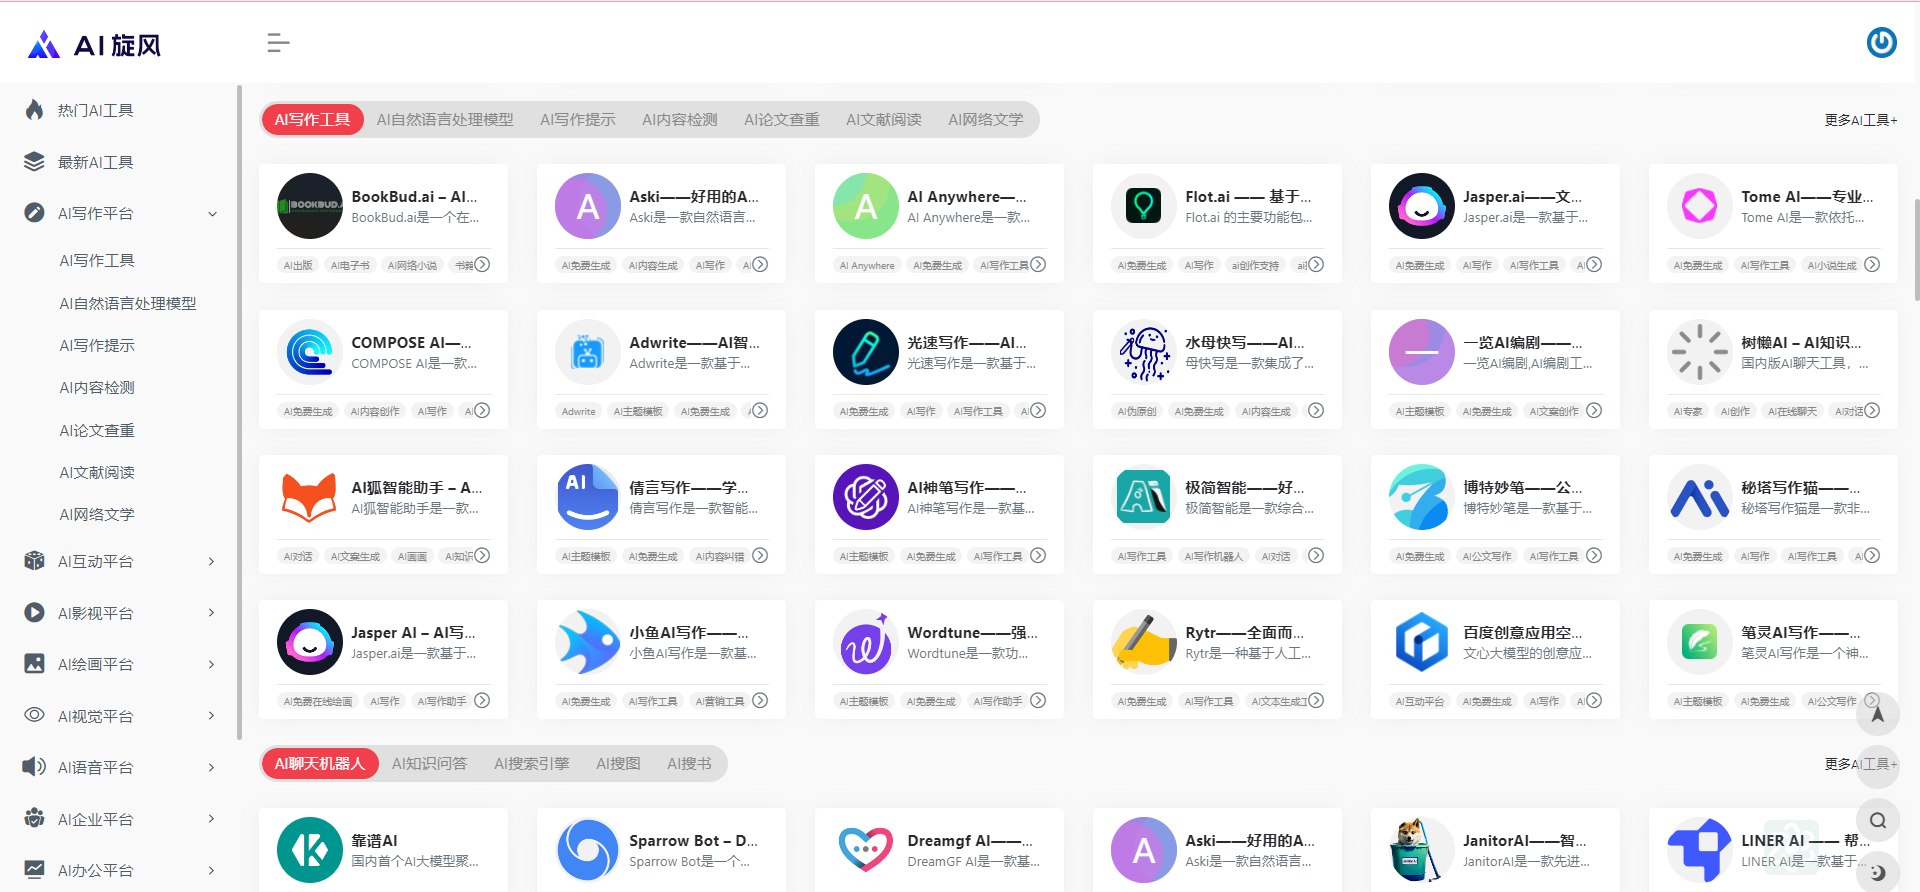Switch to the AI写作提示 tab
Screen dimensions: 1920x892
click(578, 120)
